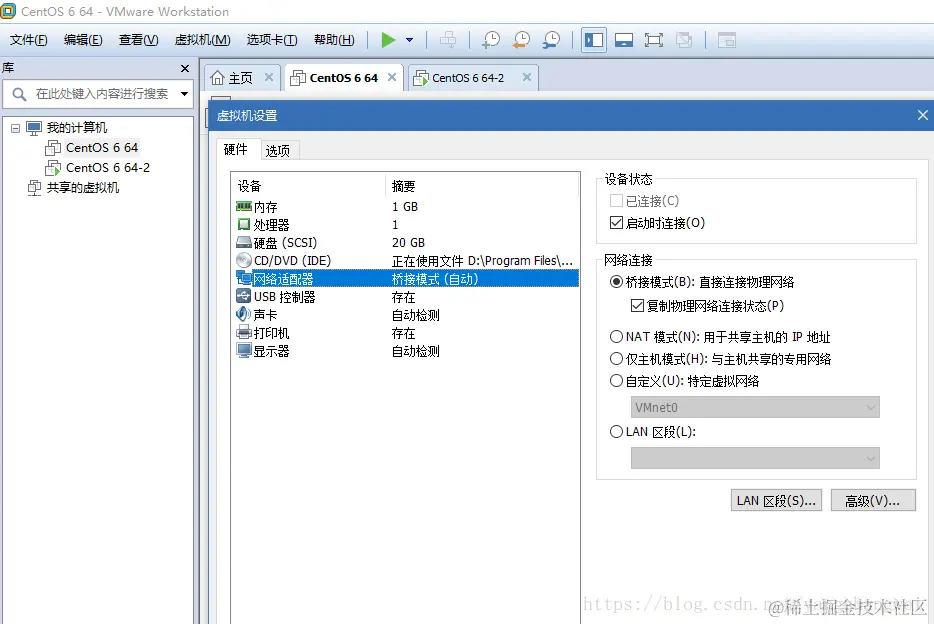Toggle the library sidebar view icon
Image resolution: width=934 pixels, height=624 pixels.
[594, 40]
